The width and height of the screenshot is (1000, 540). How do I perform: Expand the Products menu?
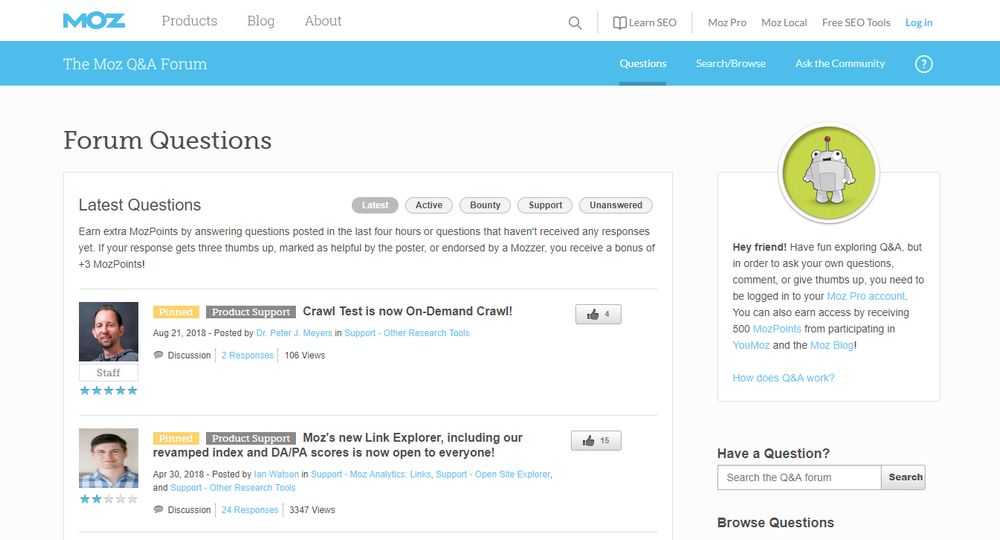point(189,21)
